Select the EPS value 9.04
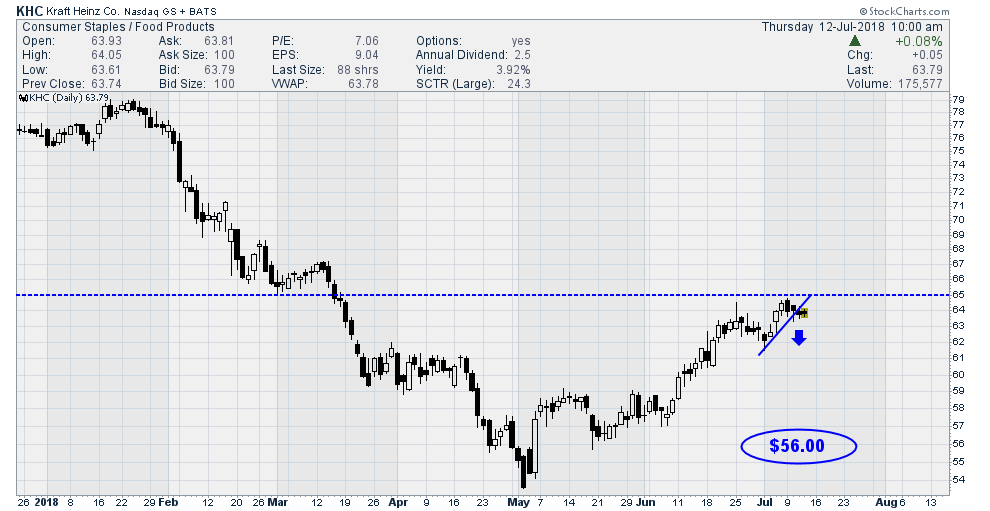990x511 pixels. tap(366, 55)
